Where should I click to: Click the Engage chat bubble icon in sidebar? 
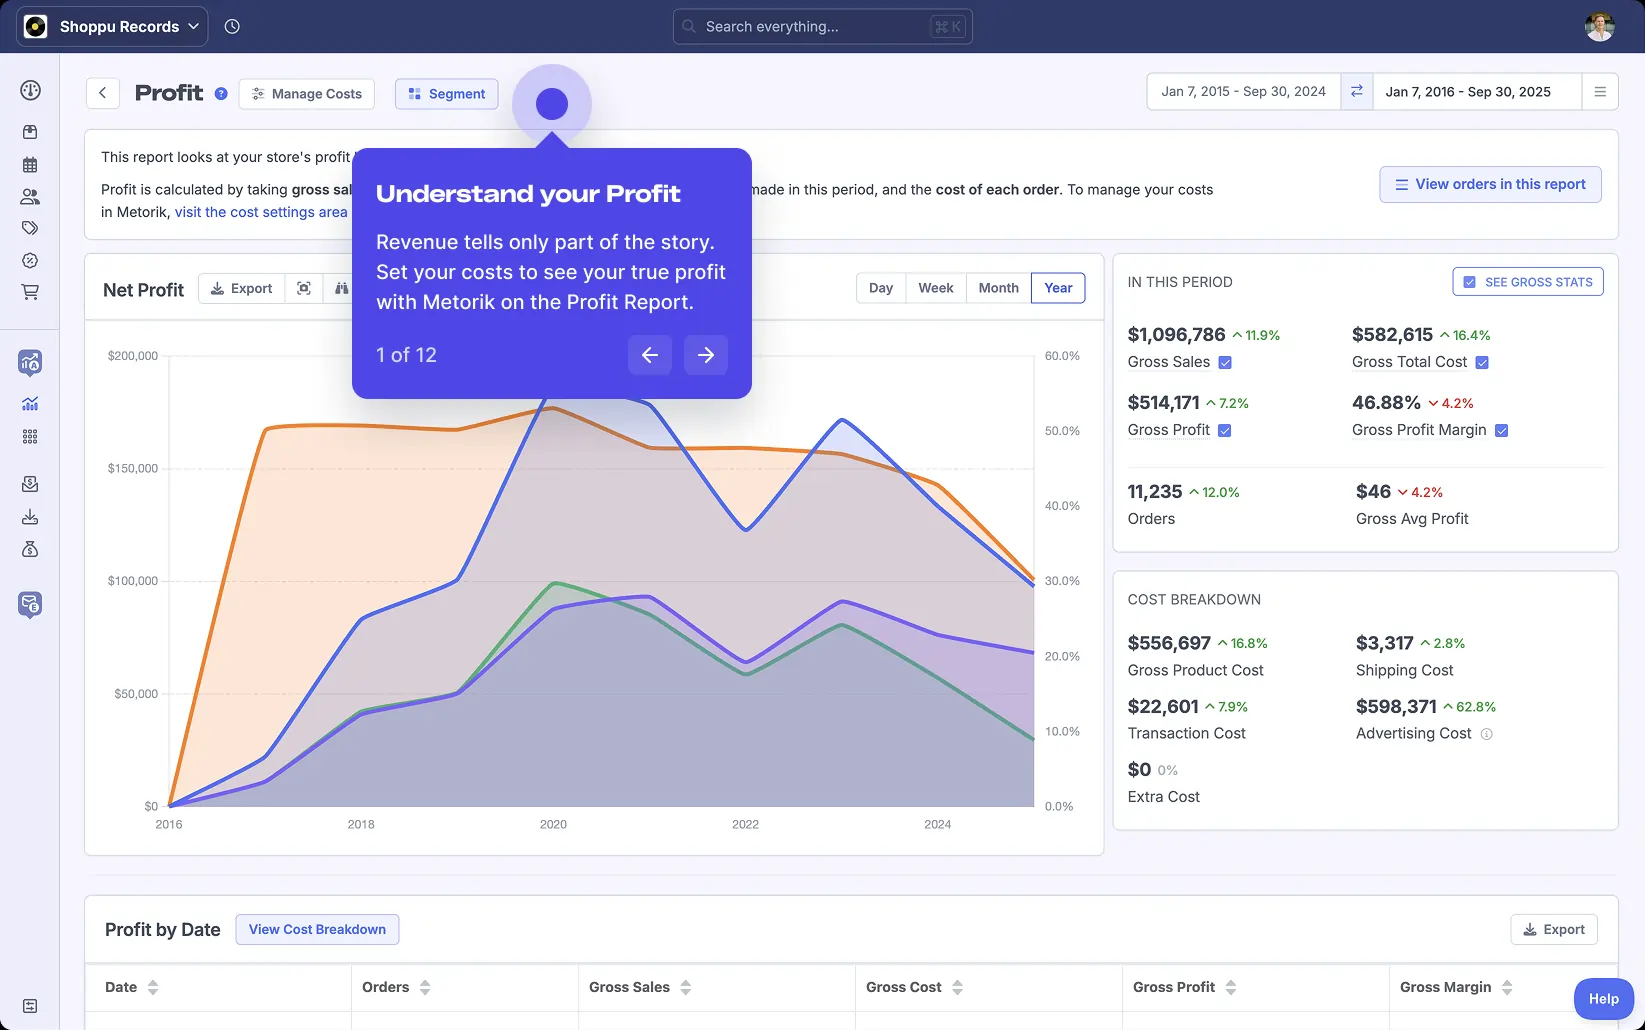coord(30,604)
